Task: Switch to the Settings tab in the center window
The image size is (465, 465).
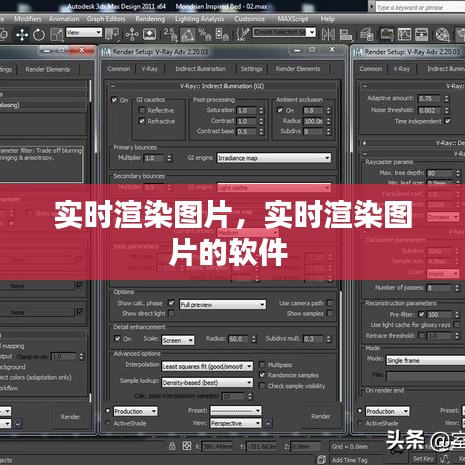Action: click(x=251, y=69)
